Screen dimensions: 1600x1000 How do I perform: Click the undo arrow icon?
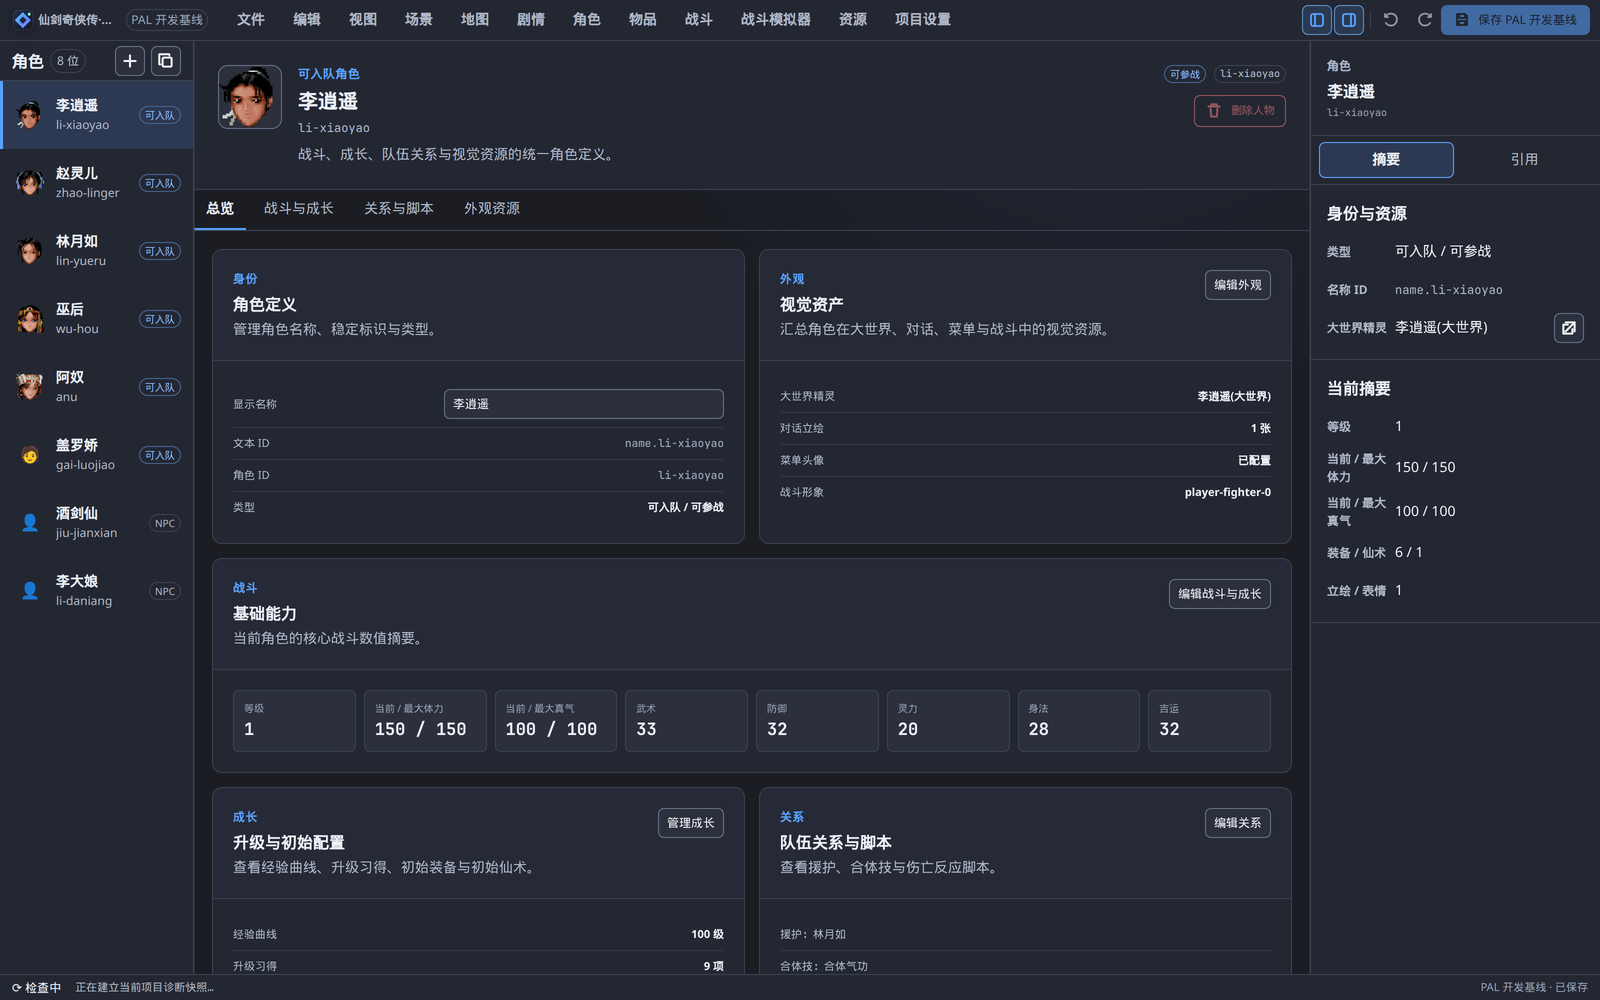point(1390,19)
